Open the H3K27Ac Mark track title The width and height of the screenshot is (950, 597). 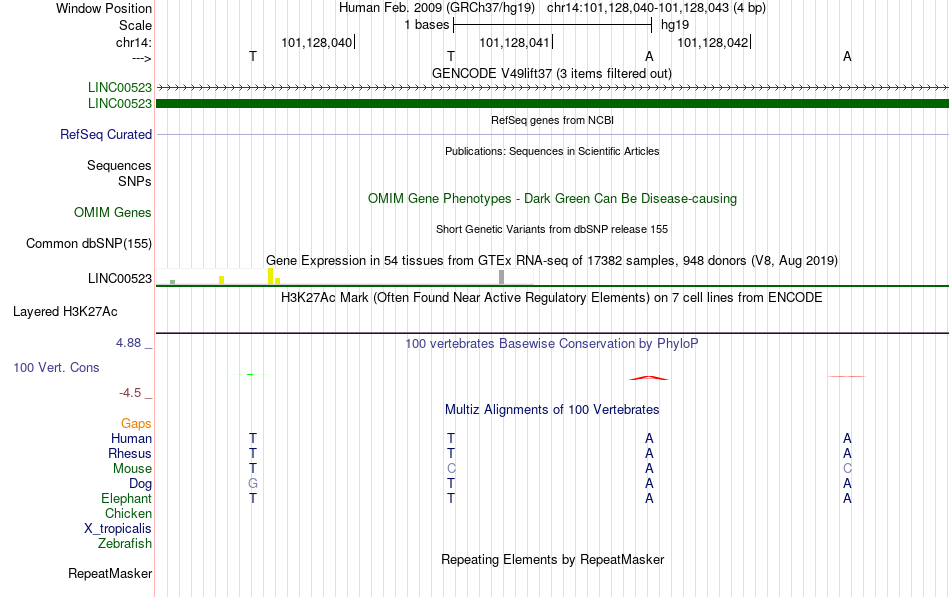(x=552, y=298)
